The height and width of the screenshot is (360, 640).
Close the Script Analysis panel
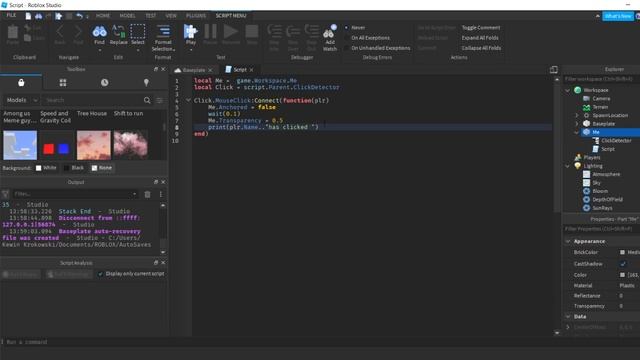click(163, 263)
